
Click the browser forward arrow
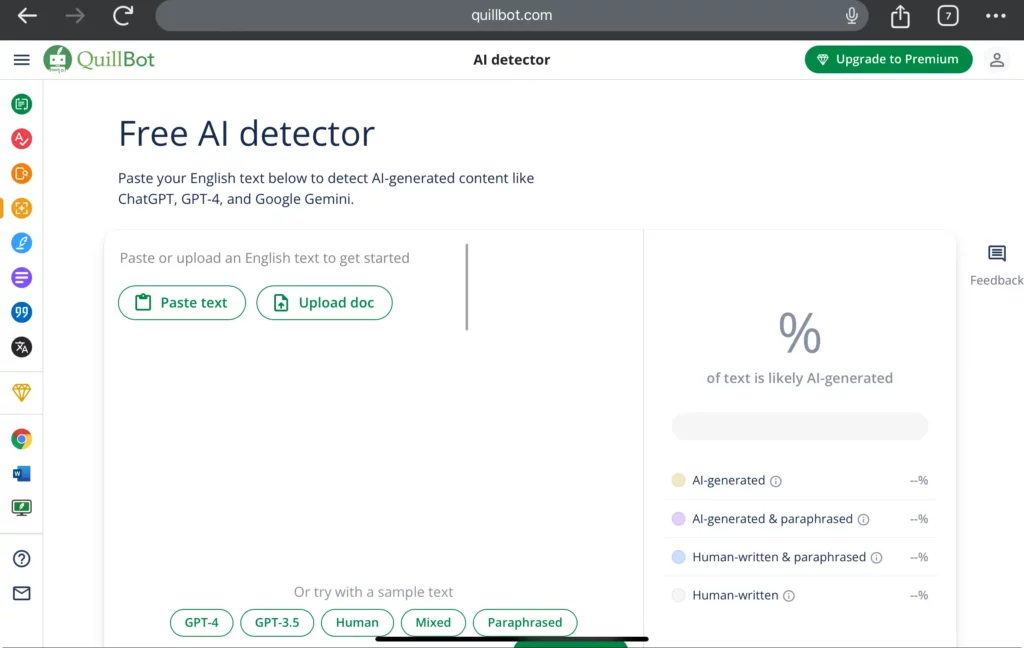tap(75, 15)
